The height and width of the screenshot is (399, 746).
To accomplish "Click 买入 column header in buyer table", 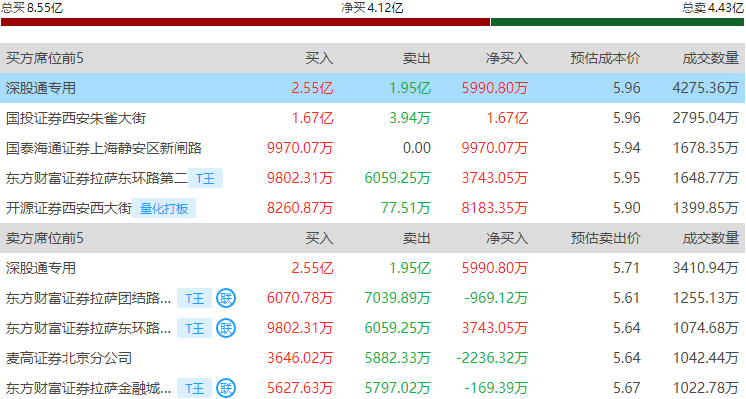I will (x=319, y=58).
